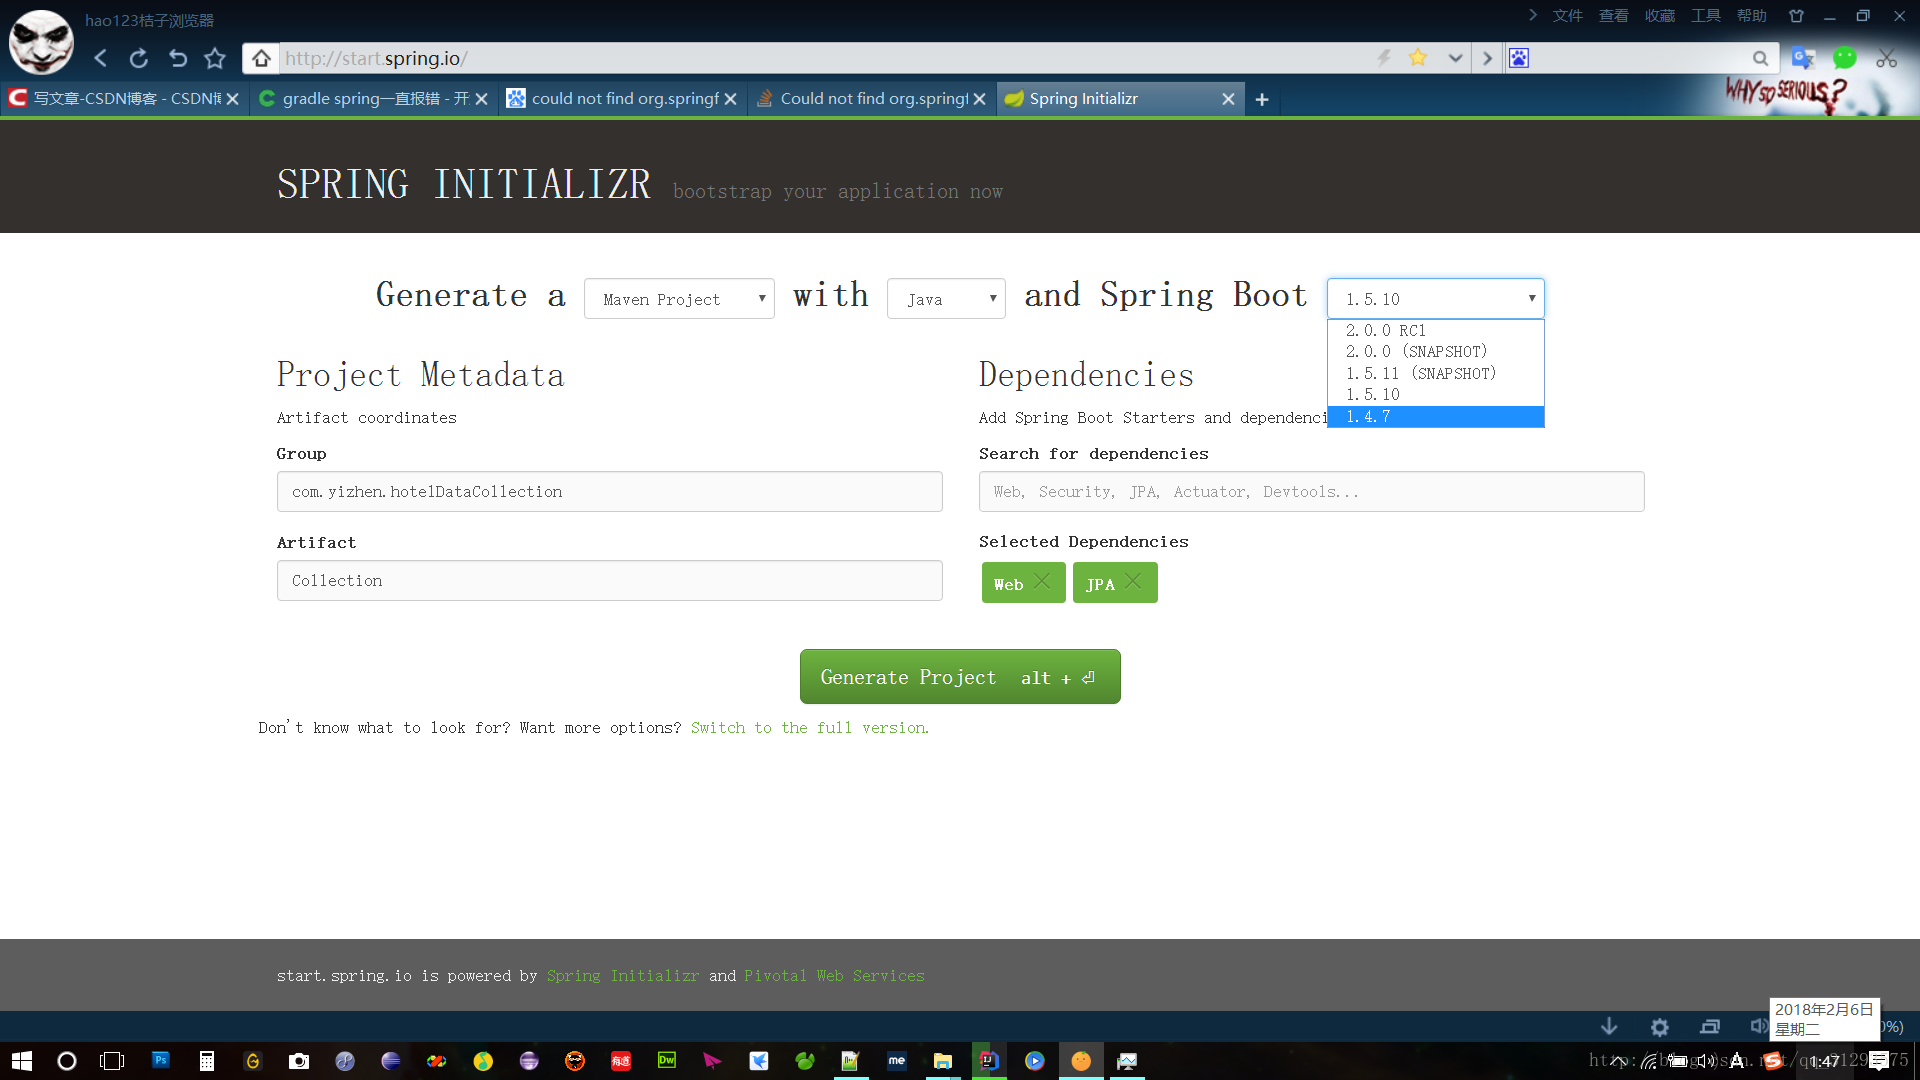This screenshot has height=1080, width=1920.
Task: Click the Artifact input field
Action: pos(609,581)
